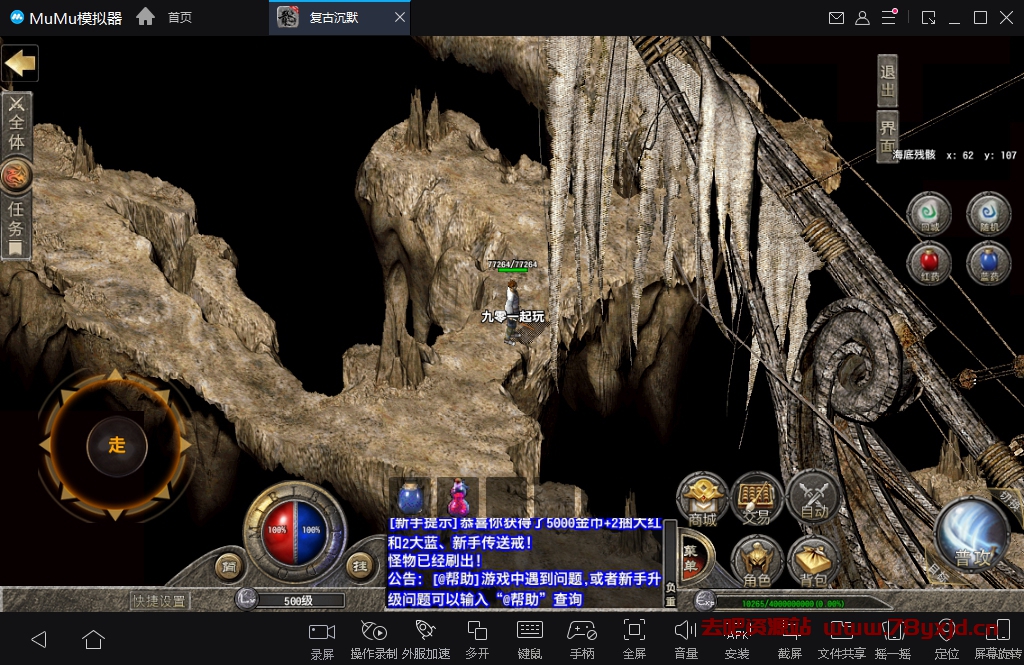The width and height of the screenshot is (1024, 665).
Task: Click the player character 九零一起玩
Action: click(x=513, y=312)
